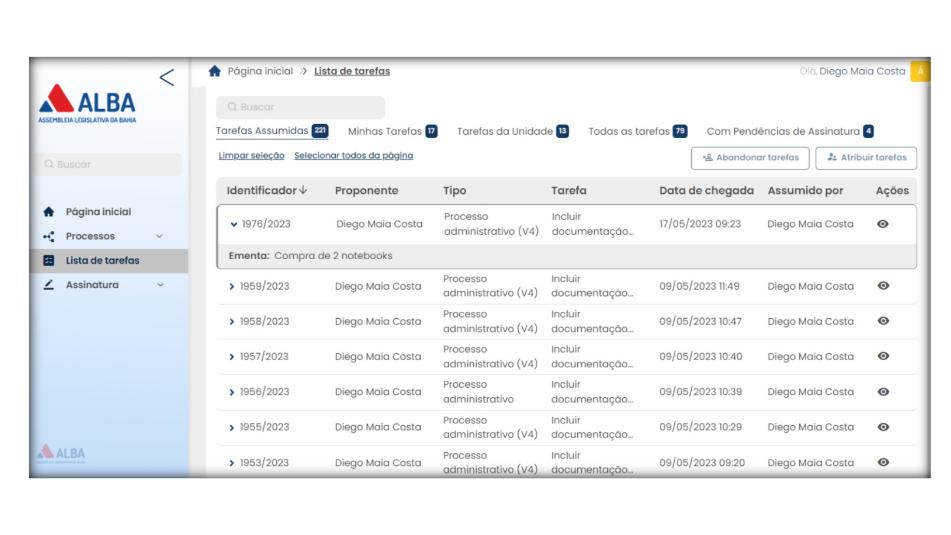View process 1959/2023 with the eye icon
This screenshot has width=951, height=535.
[x=884, y=285]
